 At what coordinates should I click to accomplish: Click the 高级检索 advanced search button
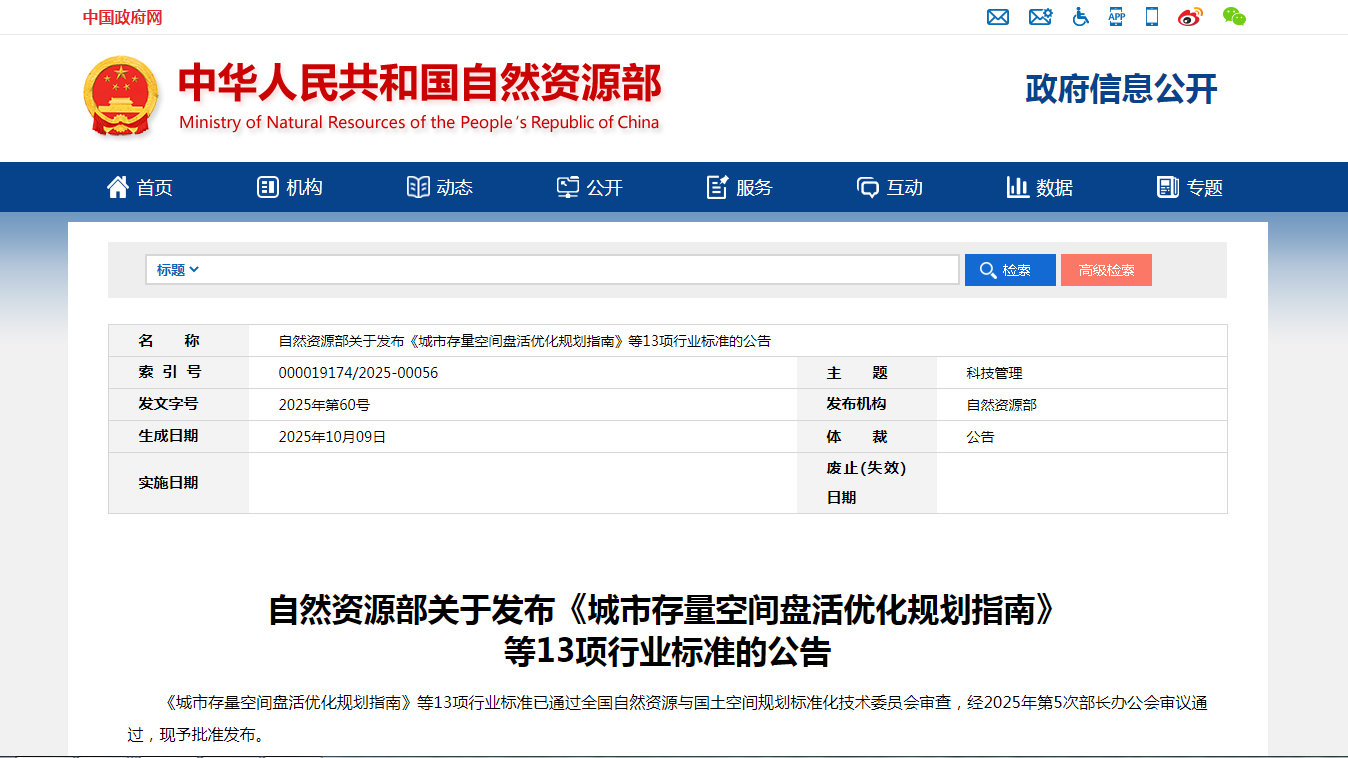tap(1106, 270)
